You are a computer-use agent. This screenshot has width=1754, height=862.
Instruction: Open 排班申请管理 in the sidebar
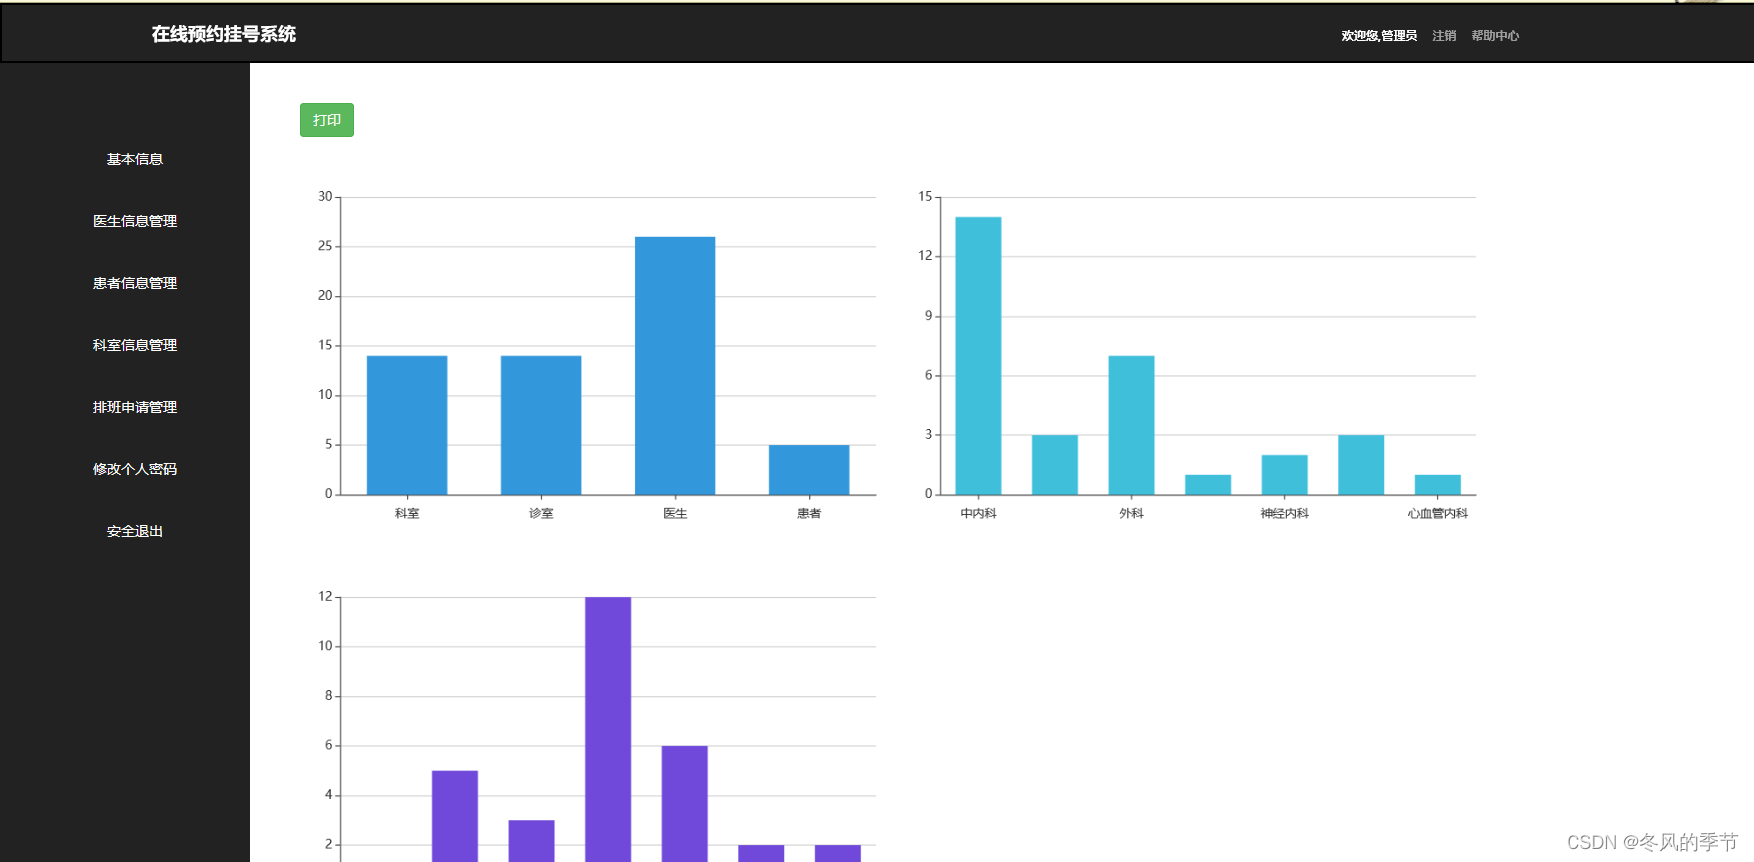click(135, 407)
